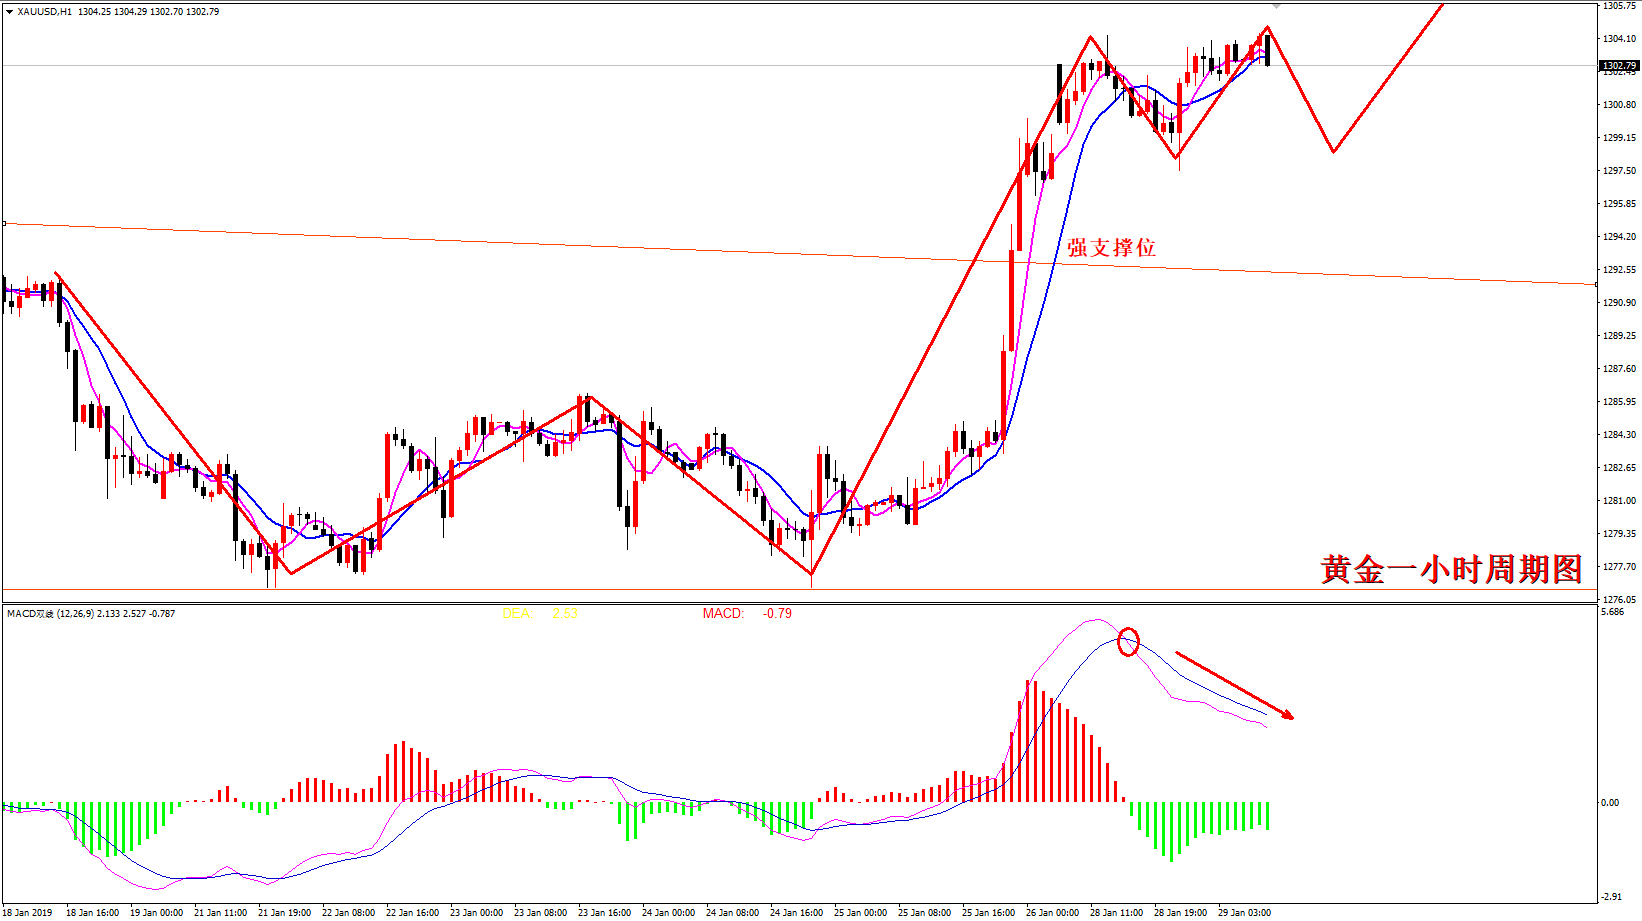Screen dimensions: 1642x921
Task: Select the red 强支撑位 text label
Action: 1111,247
